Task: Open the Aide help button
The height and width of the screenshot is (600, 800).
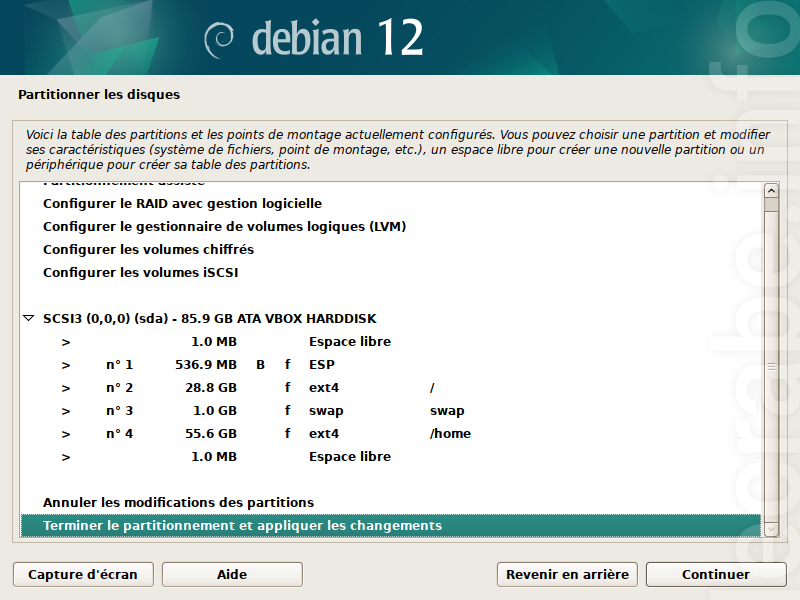Action: [x=232, y=574]
